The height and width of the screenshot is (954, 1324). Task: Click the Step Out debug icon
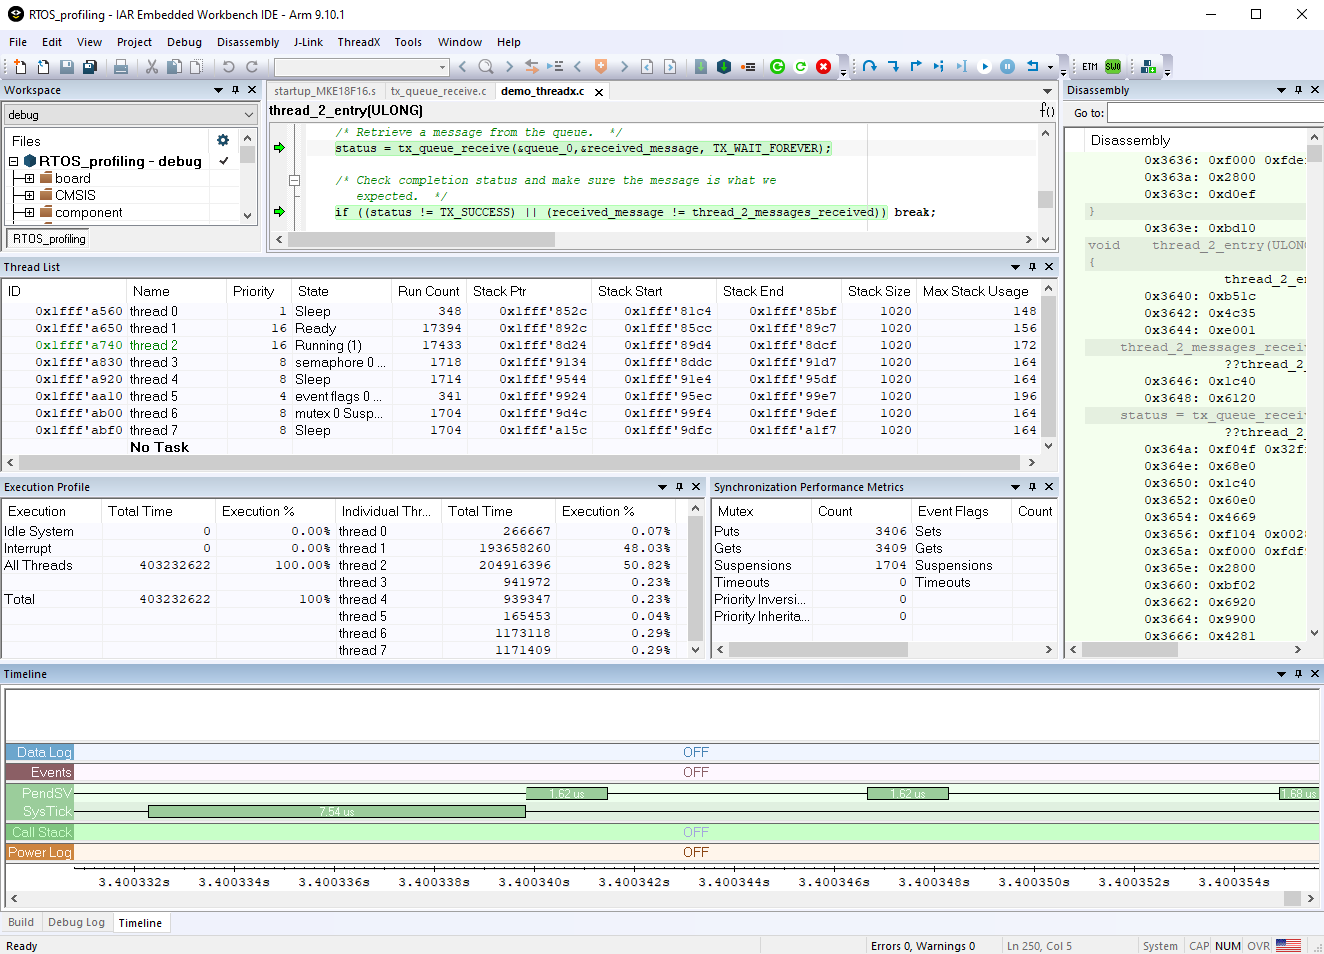916,67
